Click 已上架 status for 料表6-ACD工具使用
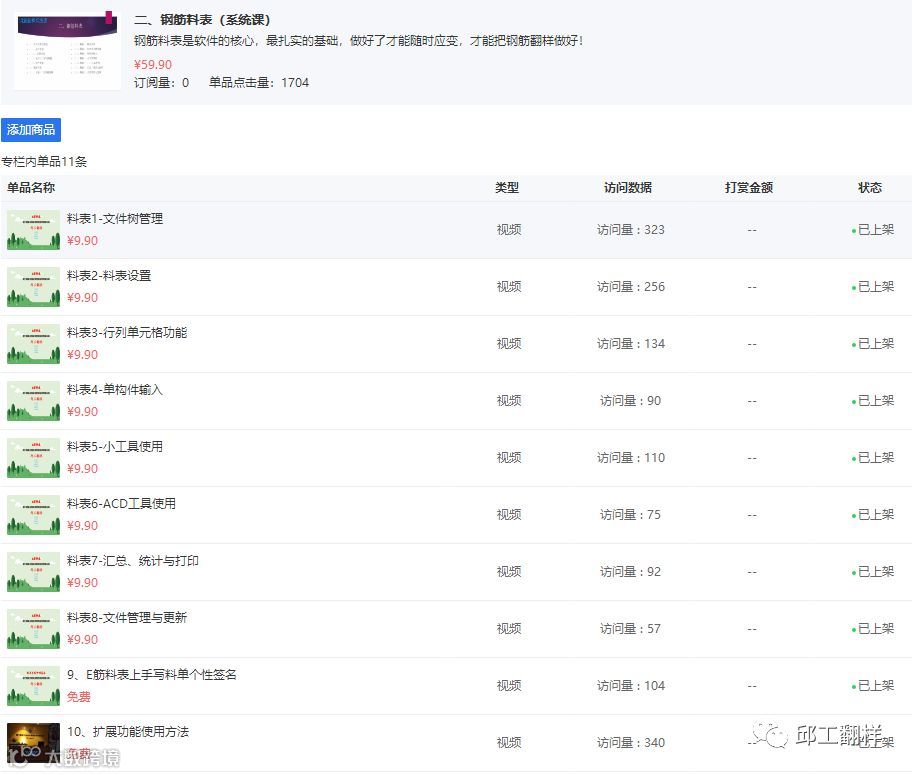Viewport: 912px width, 775px height. click(x=872, y=515)
